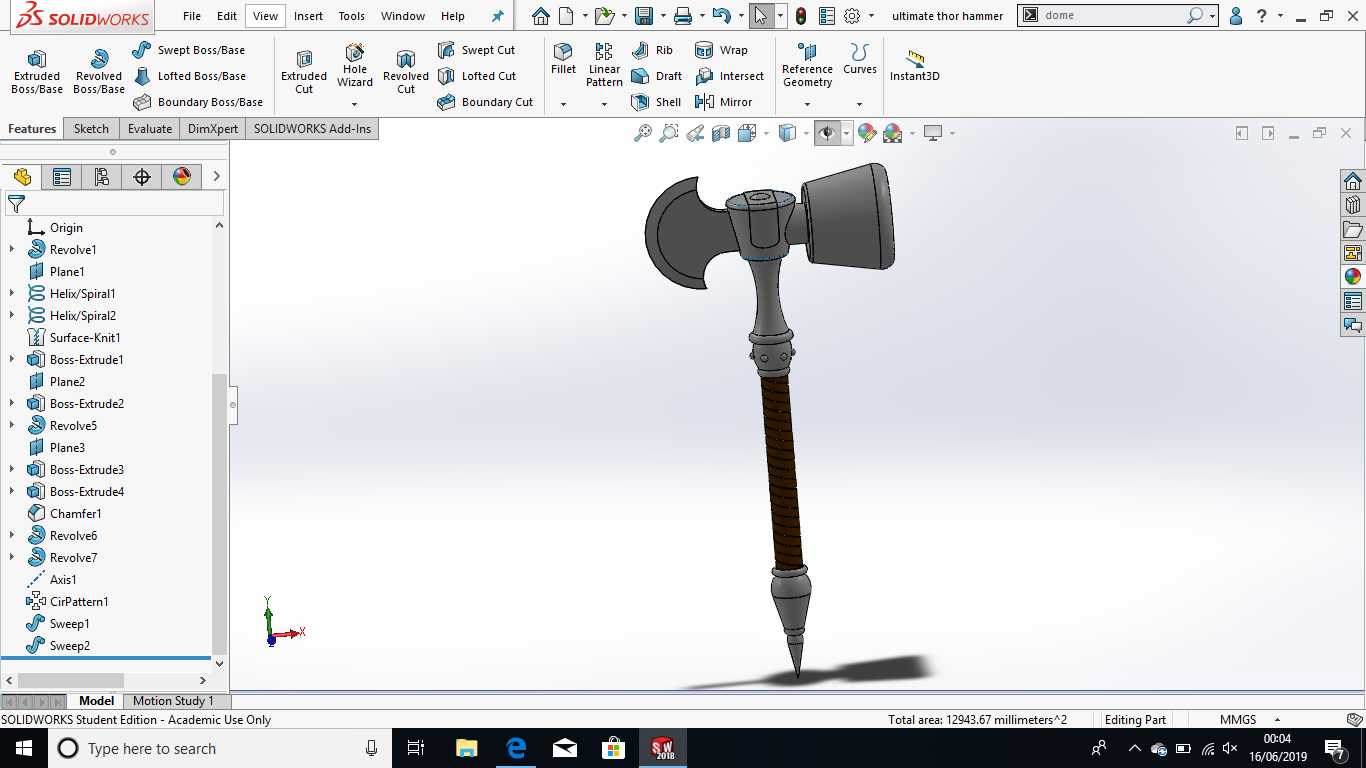This screenshot has width=1366, height=768.
Task: Open the Hole Wizard dropdown arrow
Action: 354,104
